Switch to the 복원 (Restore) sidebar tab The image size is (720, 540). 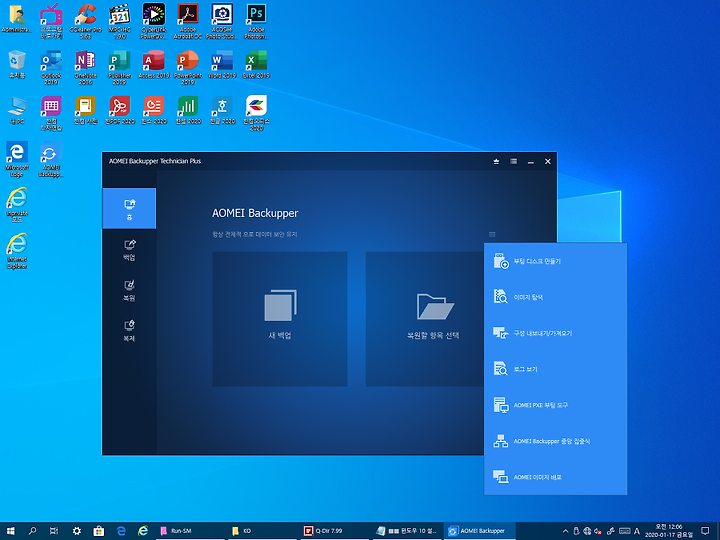129,291
